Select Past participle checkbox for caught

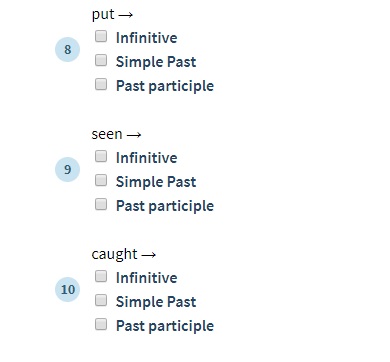tap(101, 324)
